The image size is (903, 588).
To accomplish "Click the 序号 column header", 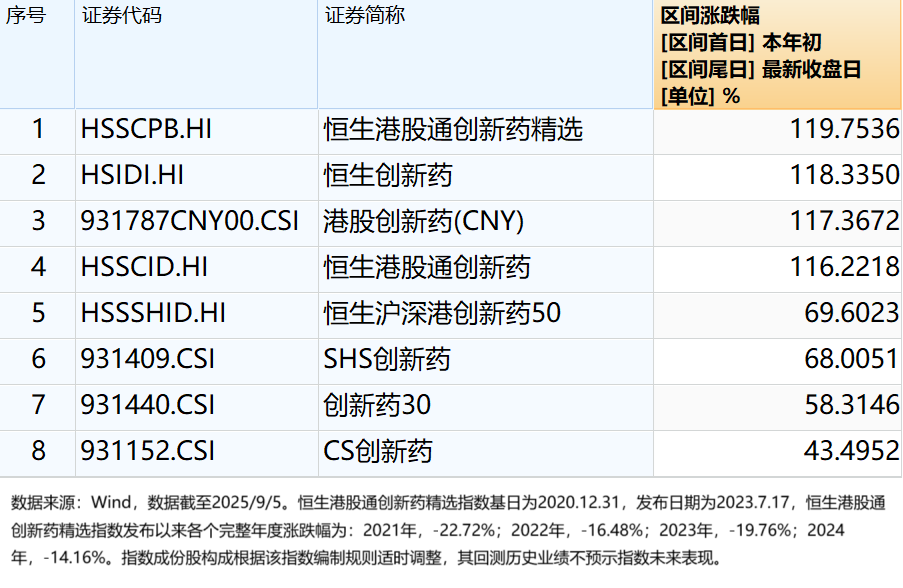I will 37,54.
